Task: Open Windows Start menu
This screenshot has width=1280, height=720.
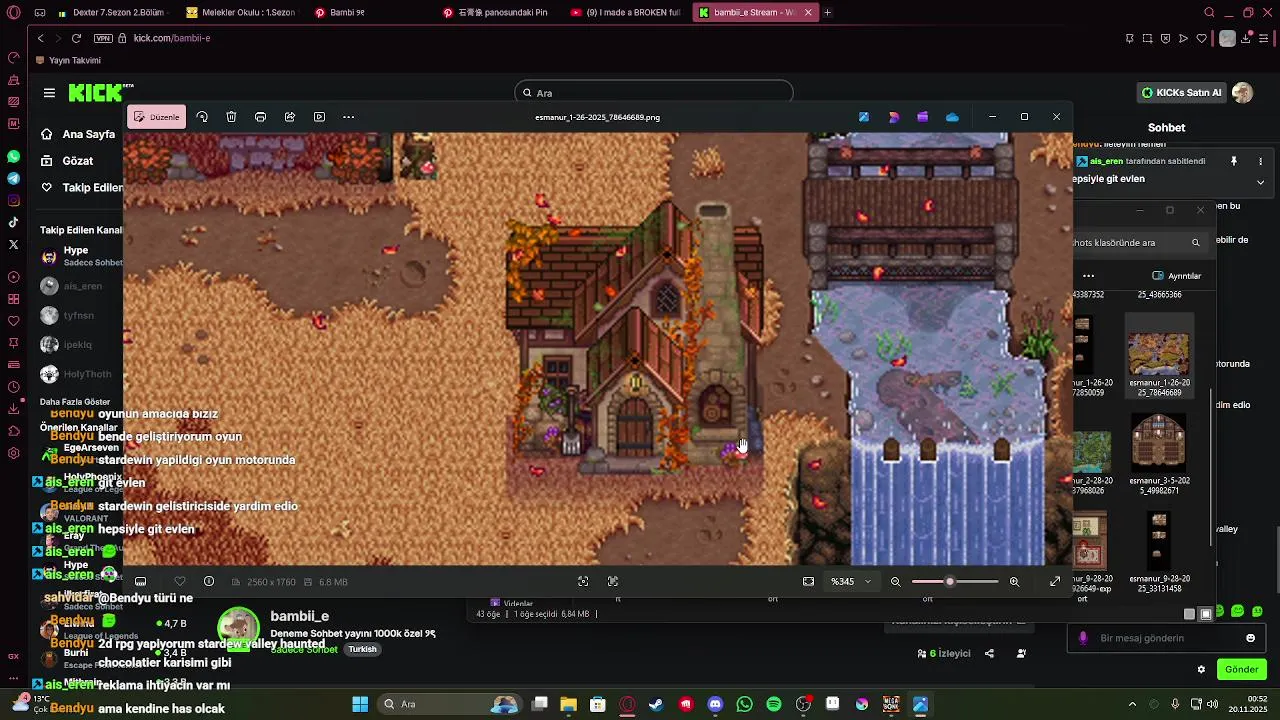Action: click(x=360, y=704)
